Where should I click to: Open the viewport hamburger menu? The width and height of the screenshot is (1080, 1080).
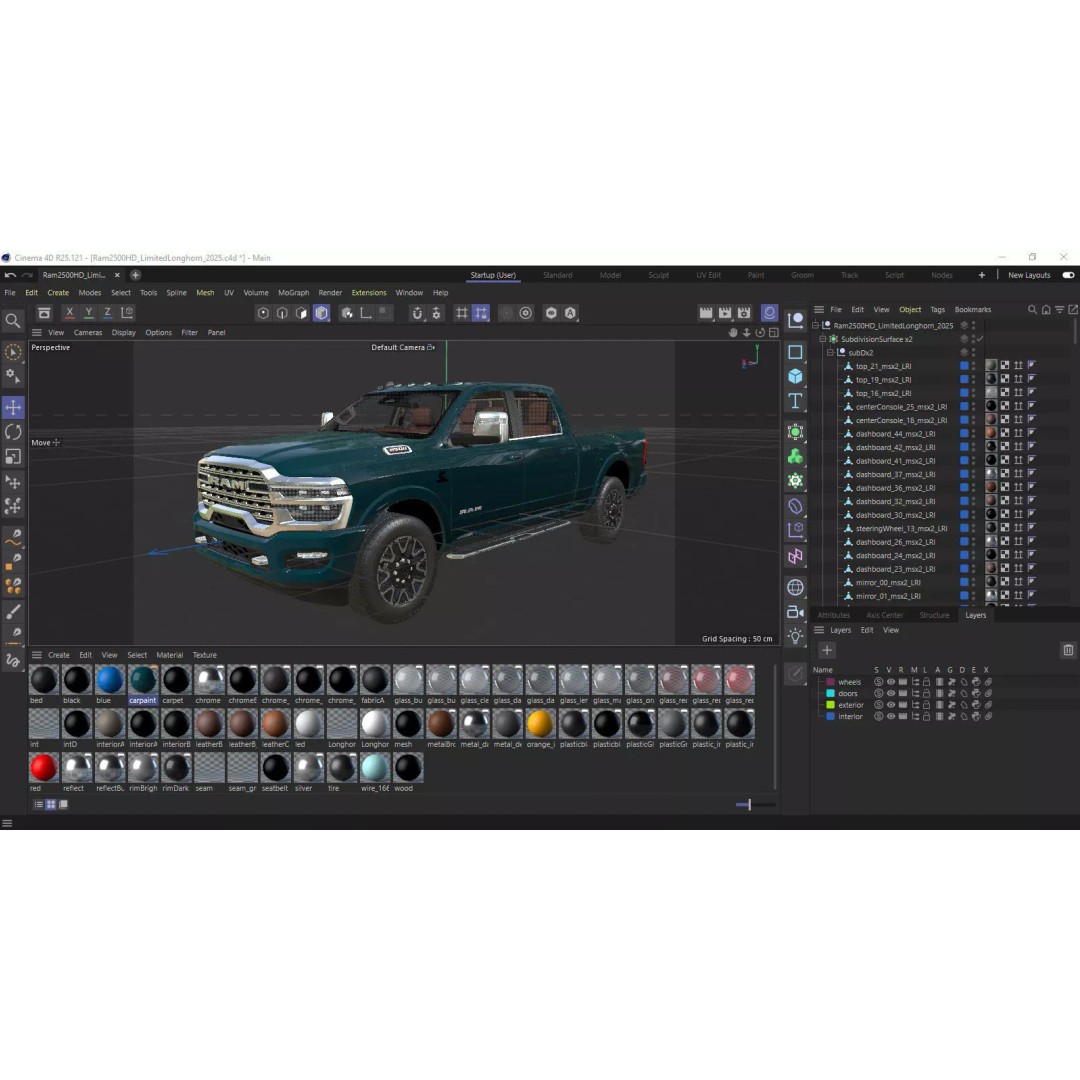(37, 333)
